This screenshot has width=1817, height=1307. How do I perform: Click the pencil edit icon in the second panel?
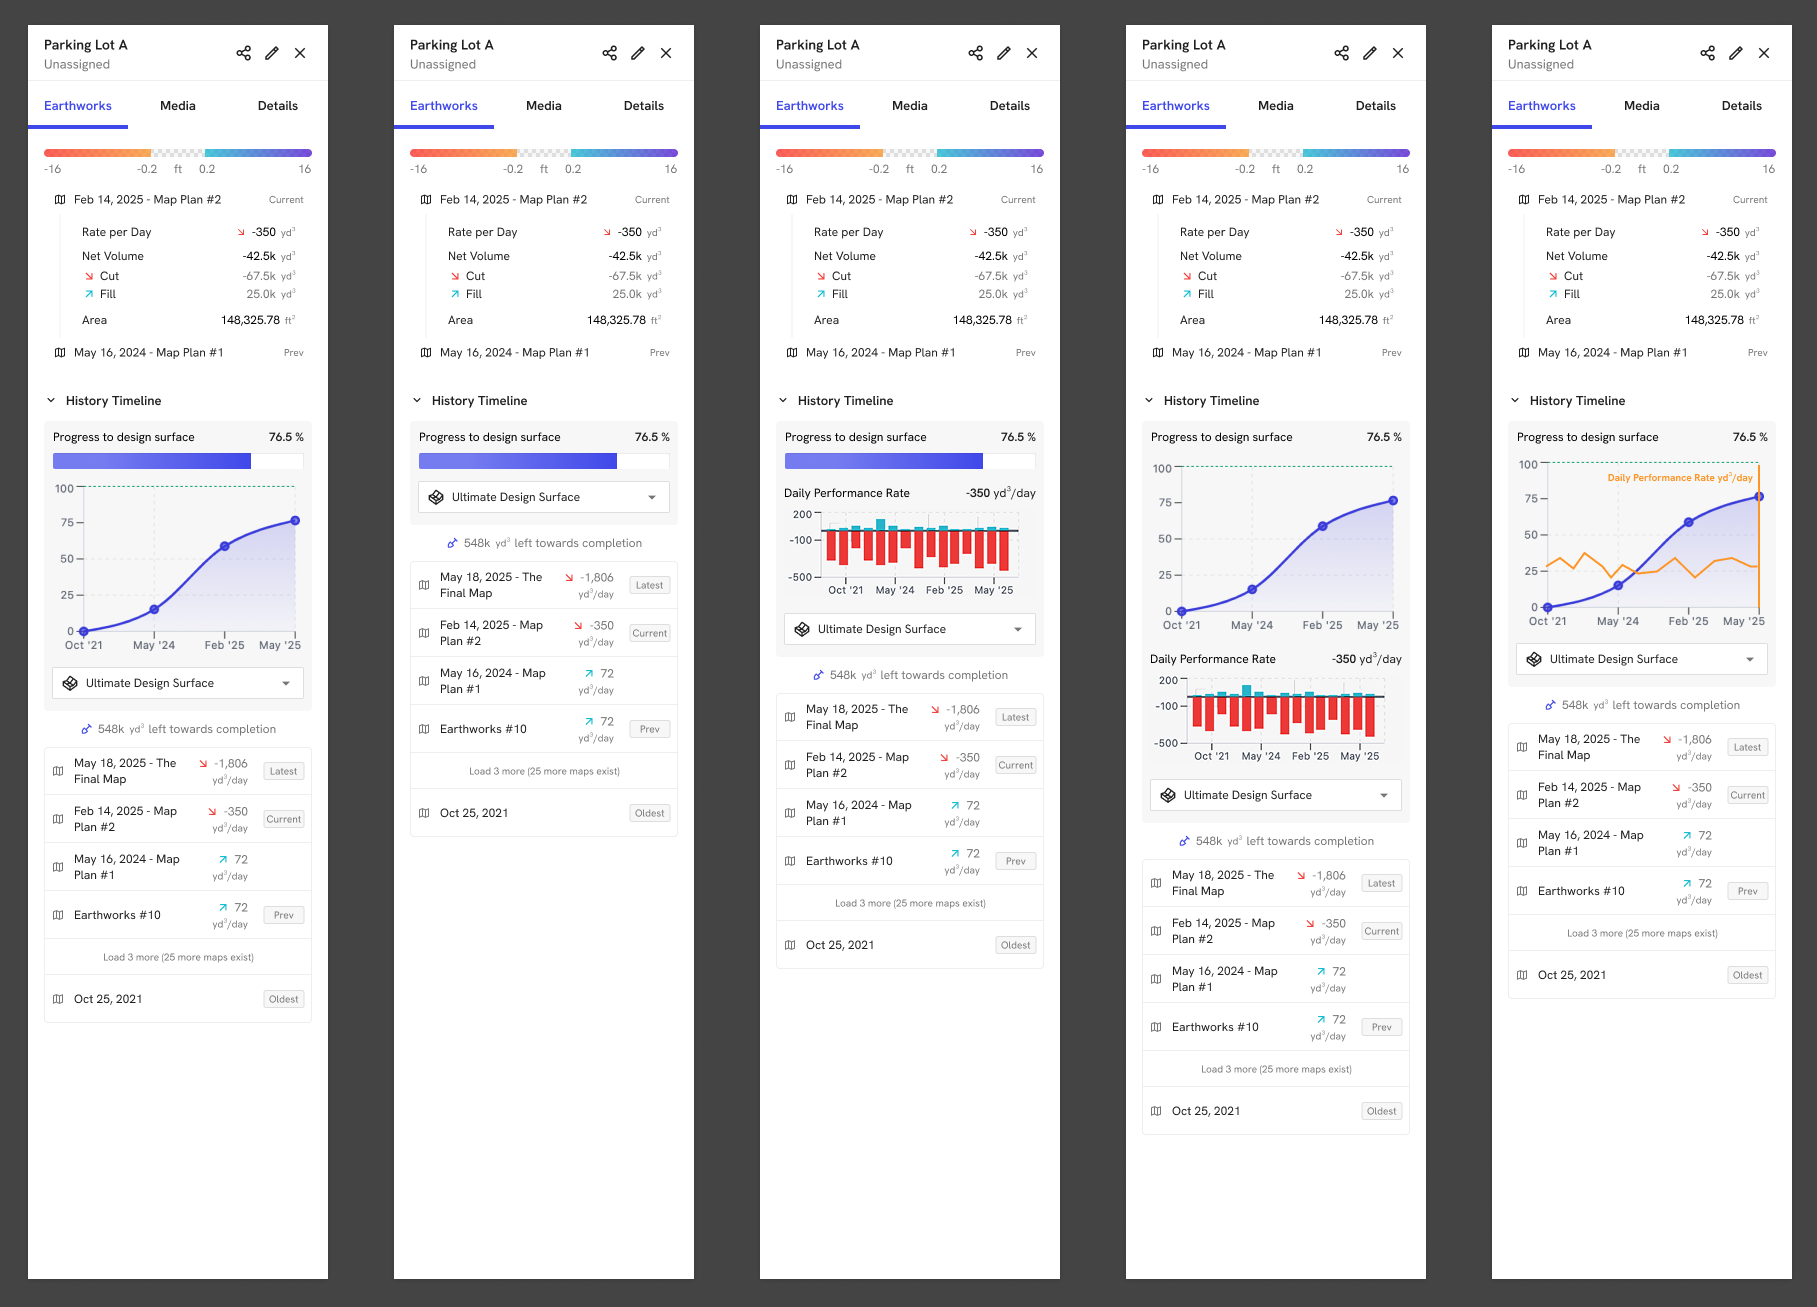click(x=638, y=53)
